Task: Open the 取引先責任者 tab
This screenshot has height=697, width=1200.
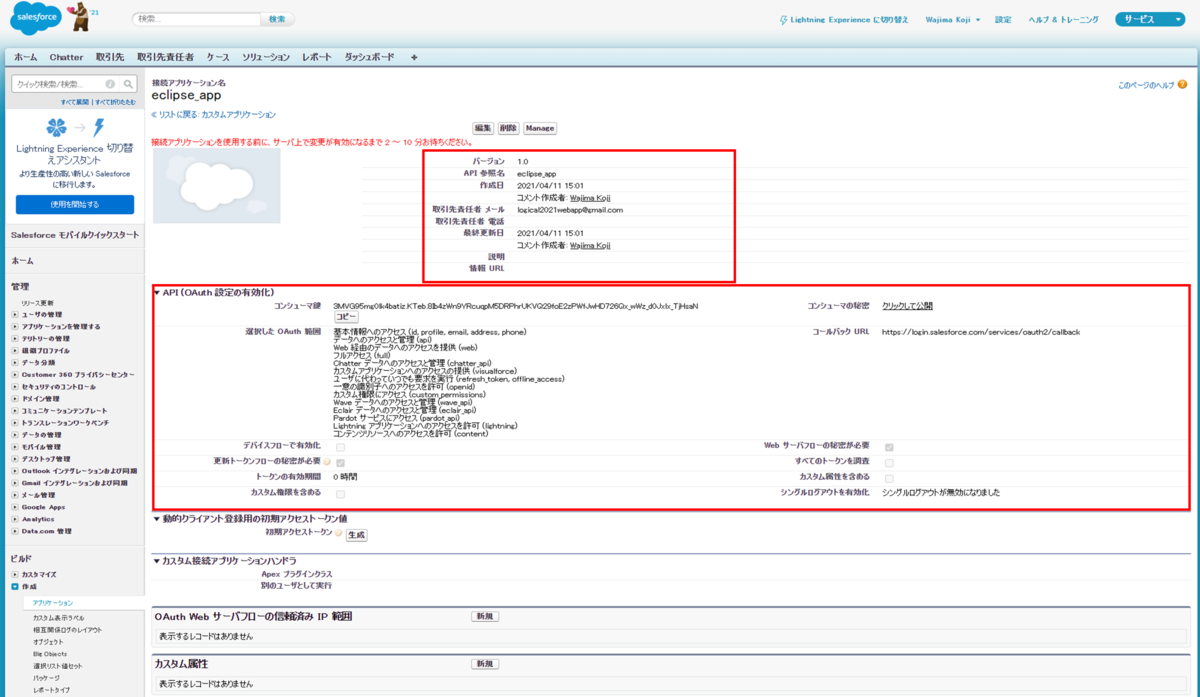Action: pyautogui.click(x=165, y=58)
